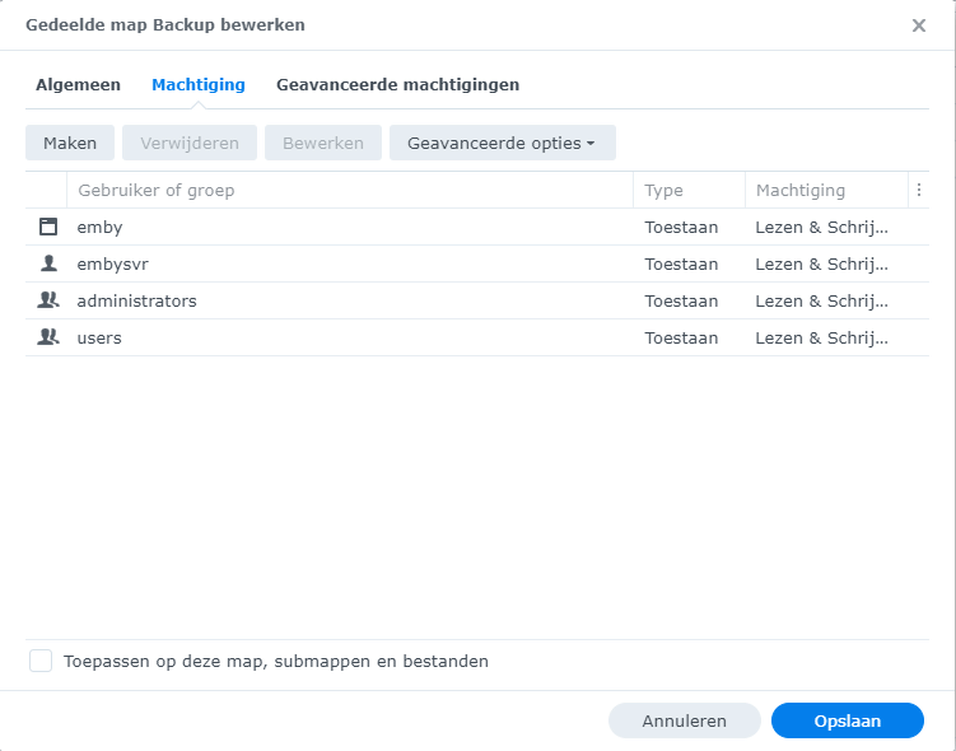Open Geavanceerde opties dropdown
956x751 pixels.
click(x=502, y=143)
